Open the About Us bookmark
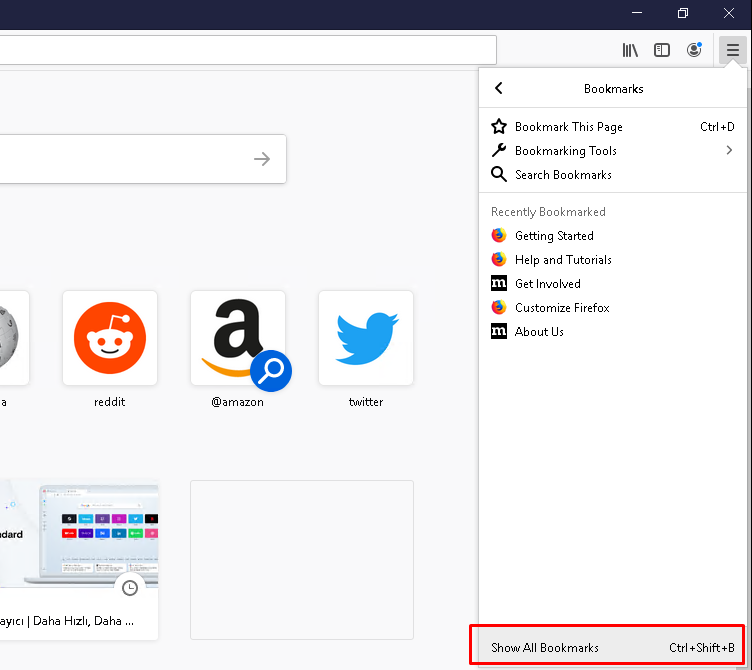The width and height of the screenshot is (752, 670). 613,331
